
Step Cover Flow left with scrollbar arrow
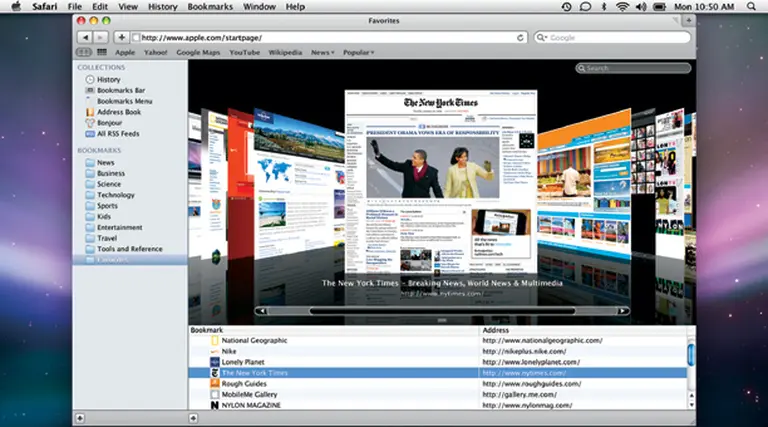pos(262,311)
